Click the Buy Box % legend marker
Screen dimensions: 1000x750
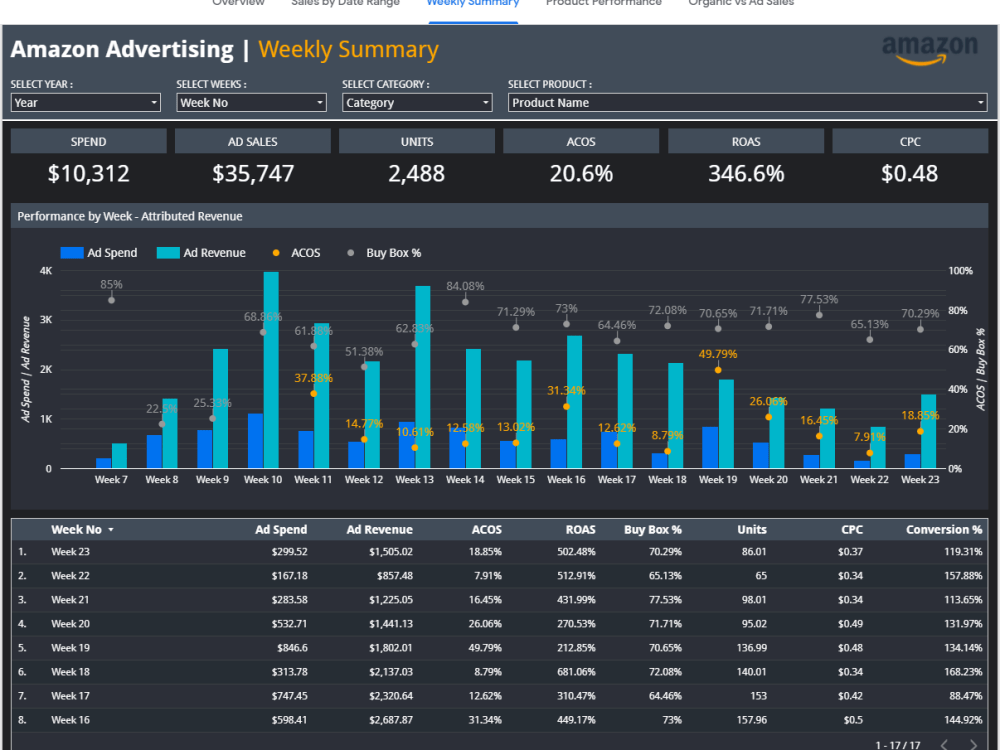[350, 253]
